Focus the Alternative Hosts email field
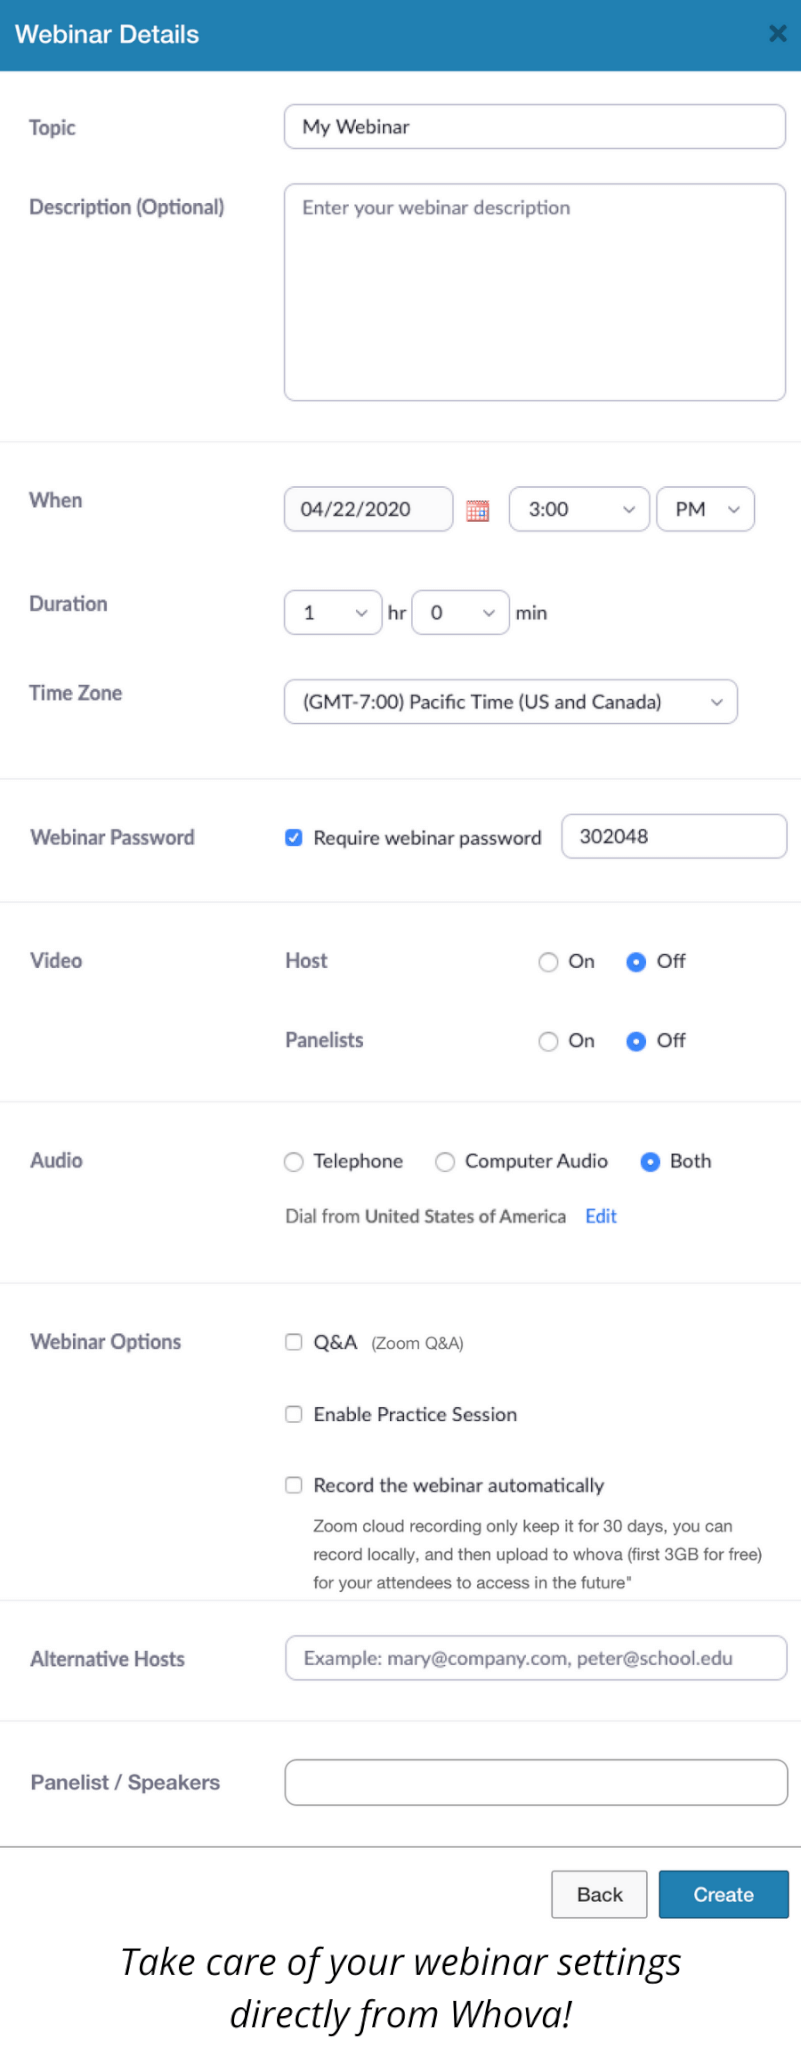 (x=536, y=1658)
